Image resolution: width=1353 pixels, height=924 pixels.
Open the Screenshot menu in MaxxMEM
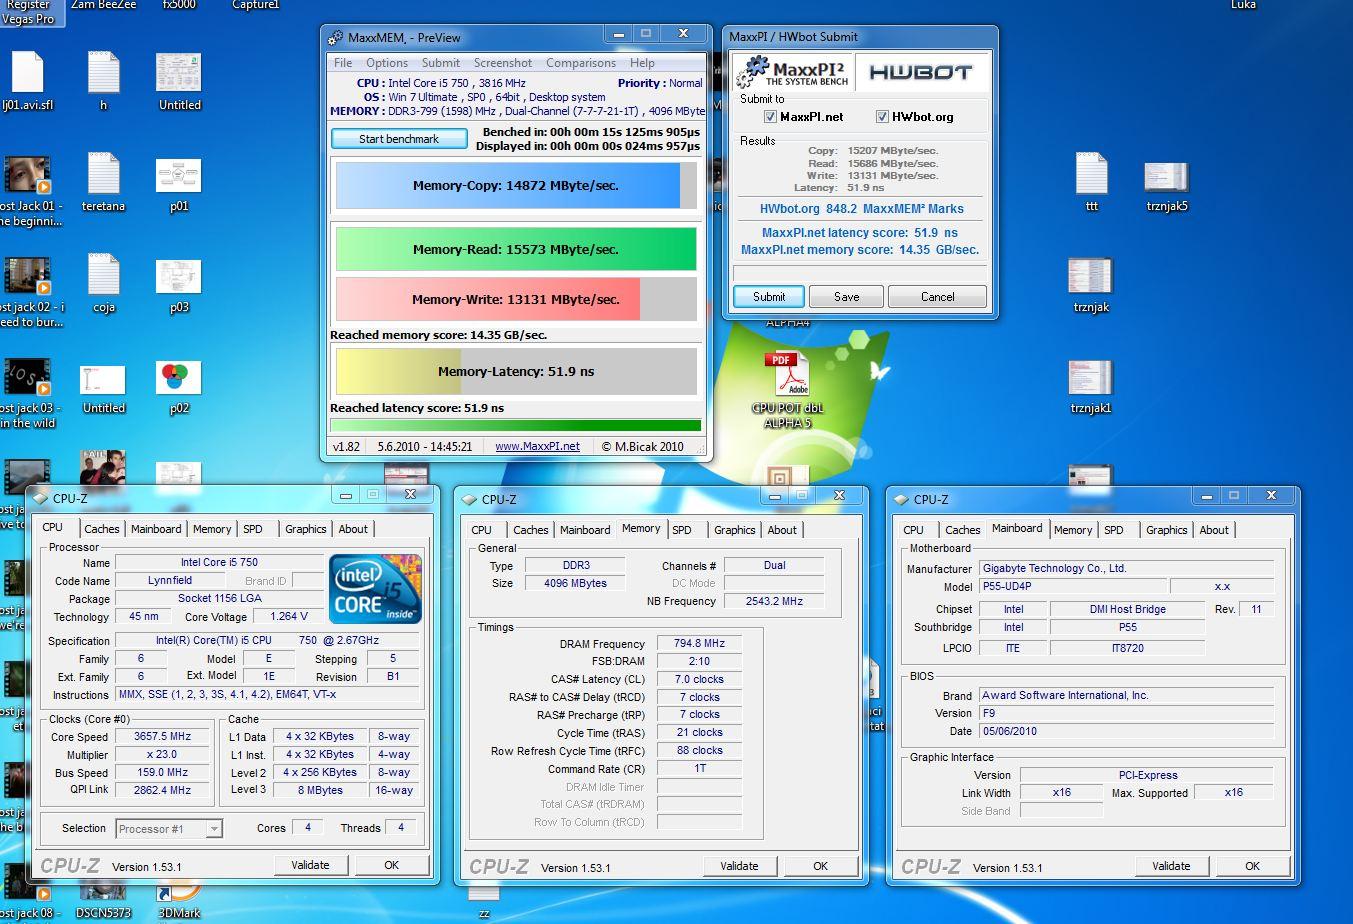coord(503,62)
